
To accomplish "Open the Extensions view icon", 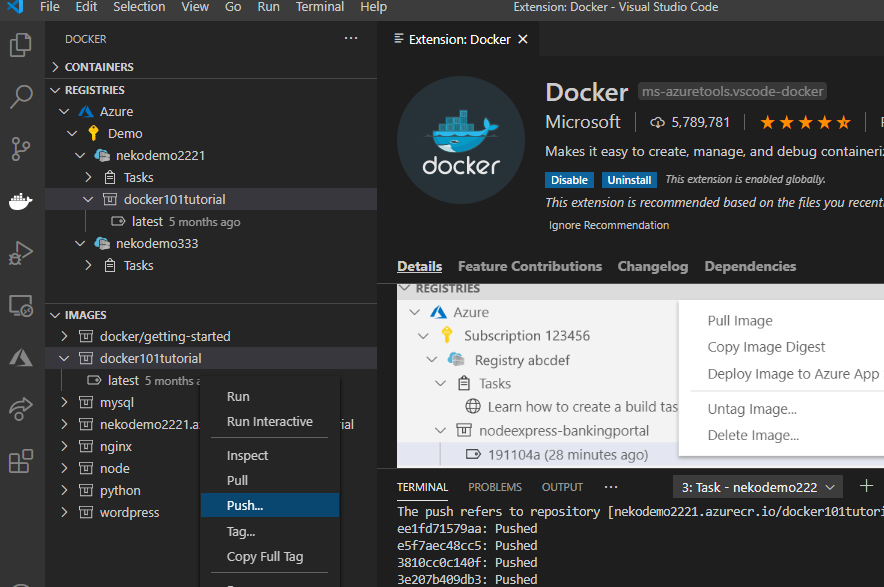I will click(x=21, y=461).
